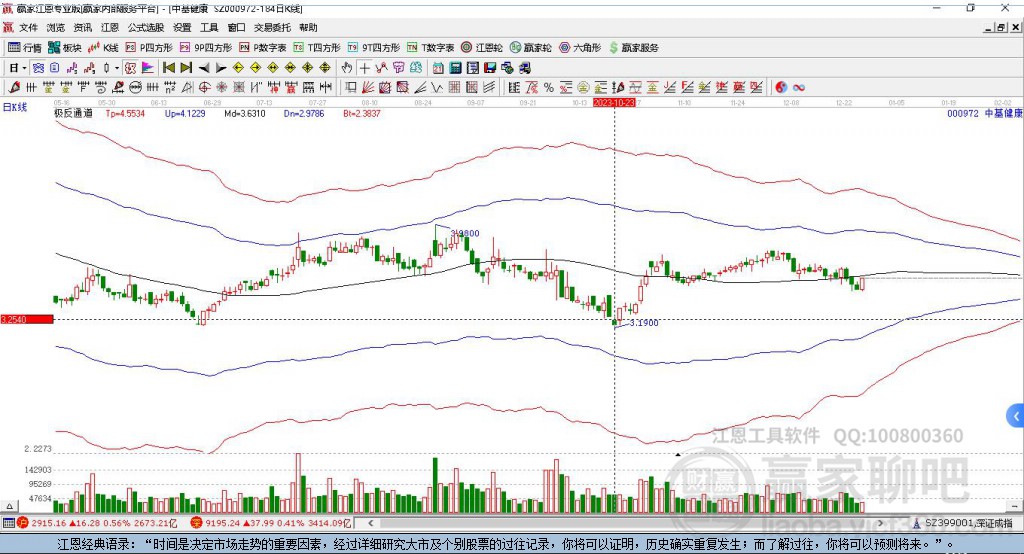This screenshot has height=554, width=1024.
Task: Toggle the 极反 indicator button
Action: click(x=131, y=68)
